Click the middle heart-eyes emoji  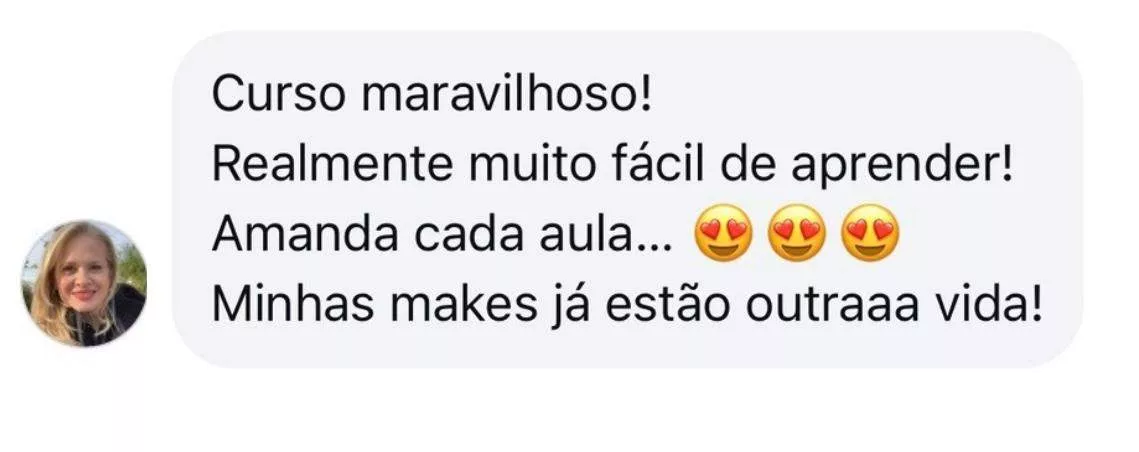(797, 233)
